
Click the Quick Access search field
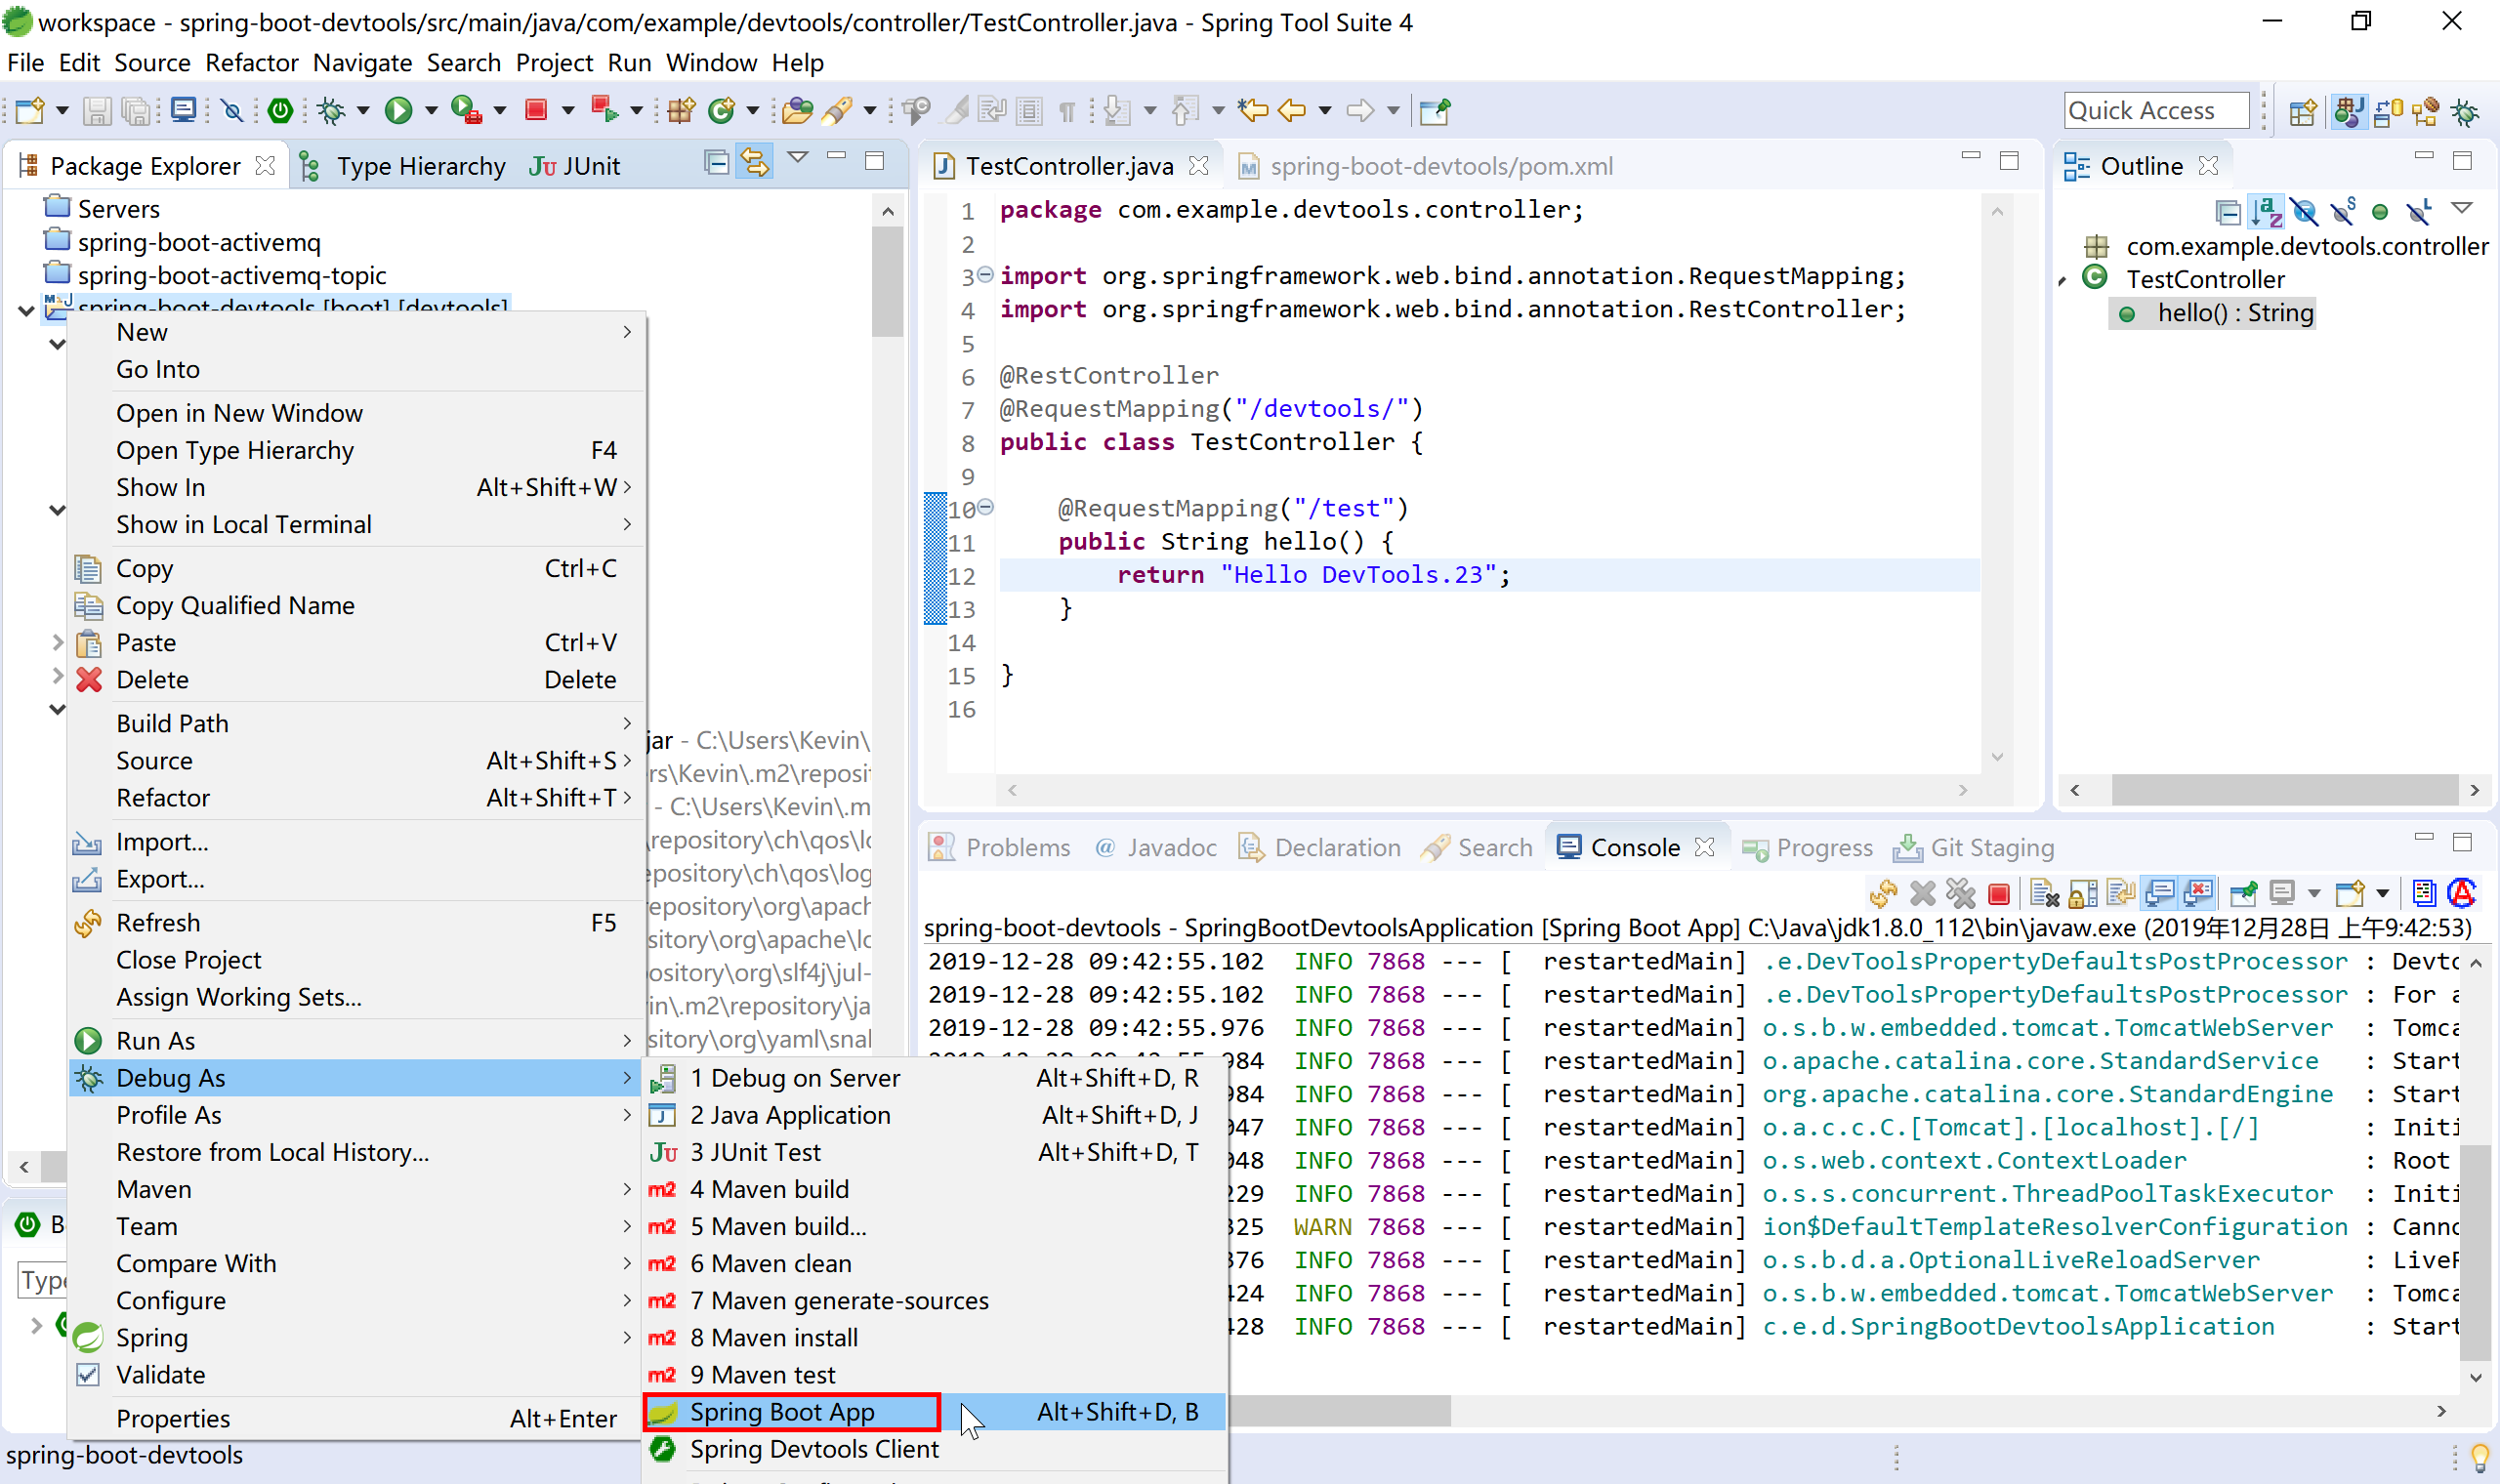2155,110
